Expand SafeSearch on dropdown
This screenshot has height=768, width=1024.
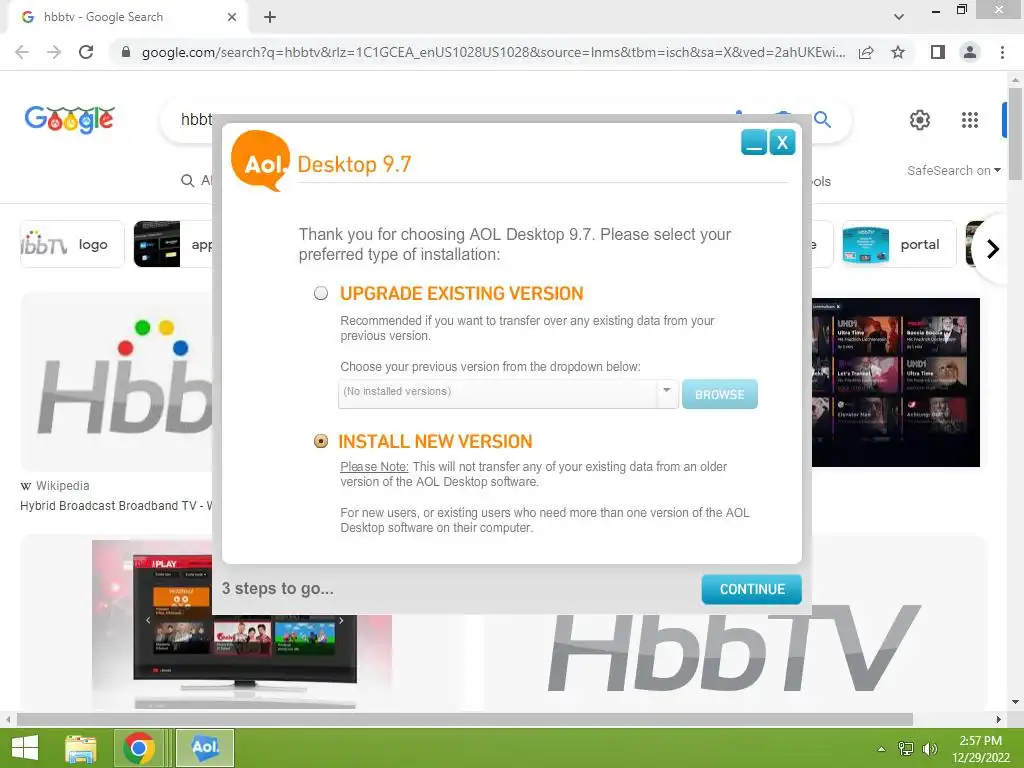pyautogui.click(x=953, y=170)
